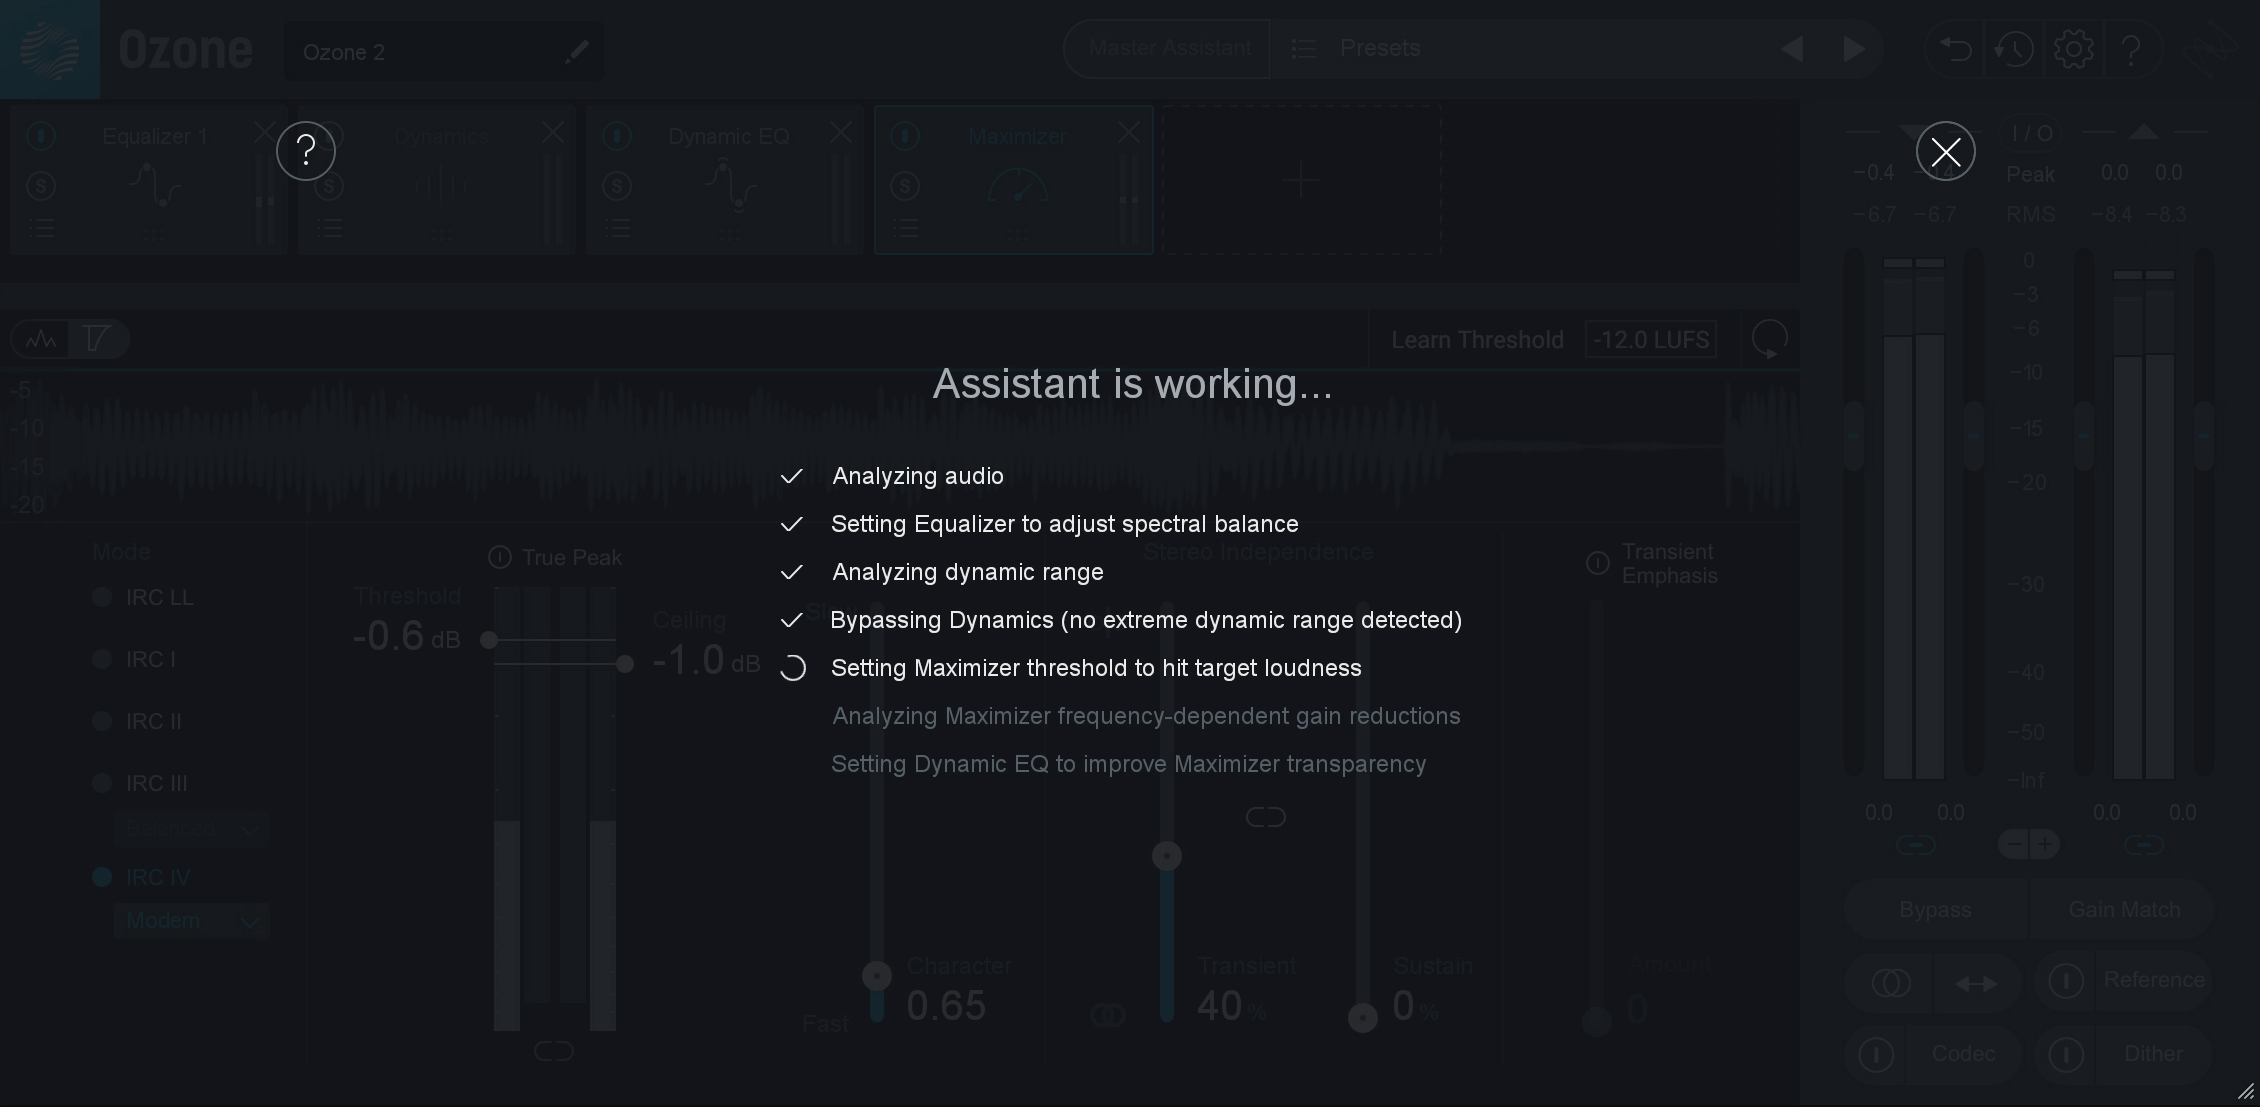The height and width of the screenshot is (1107, 2261).
Task: Open the IRC III Balanced dropdown
Action: (191, 829)
